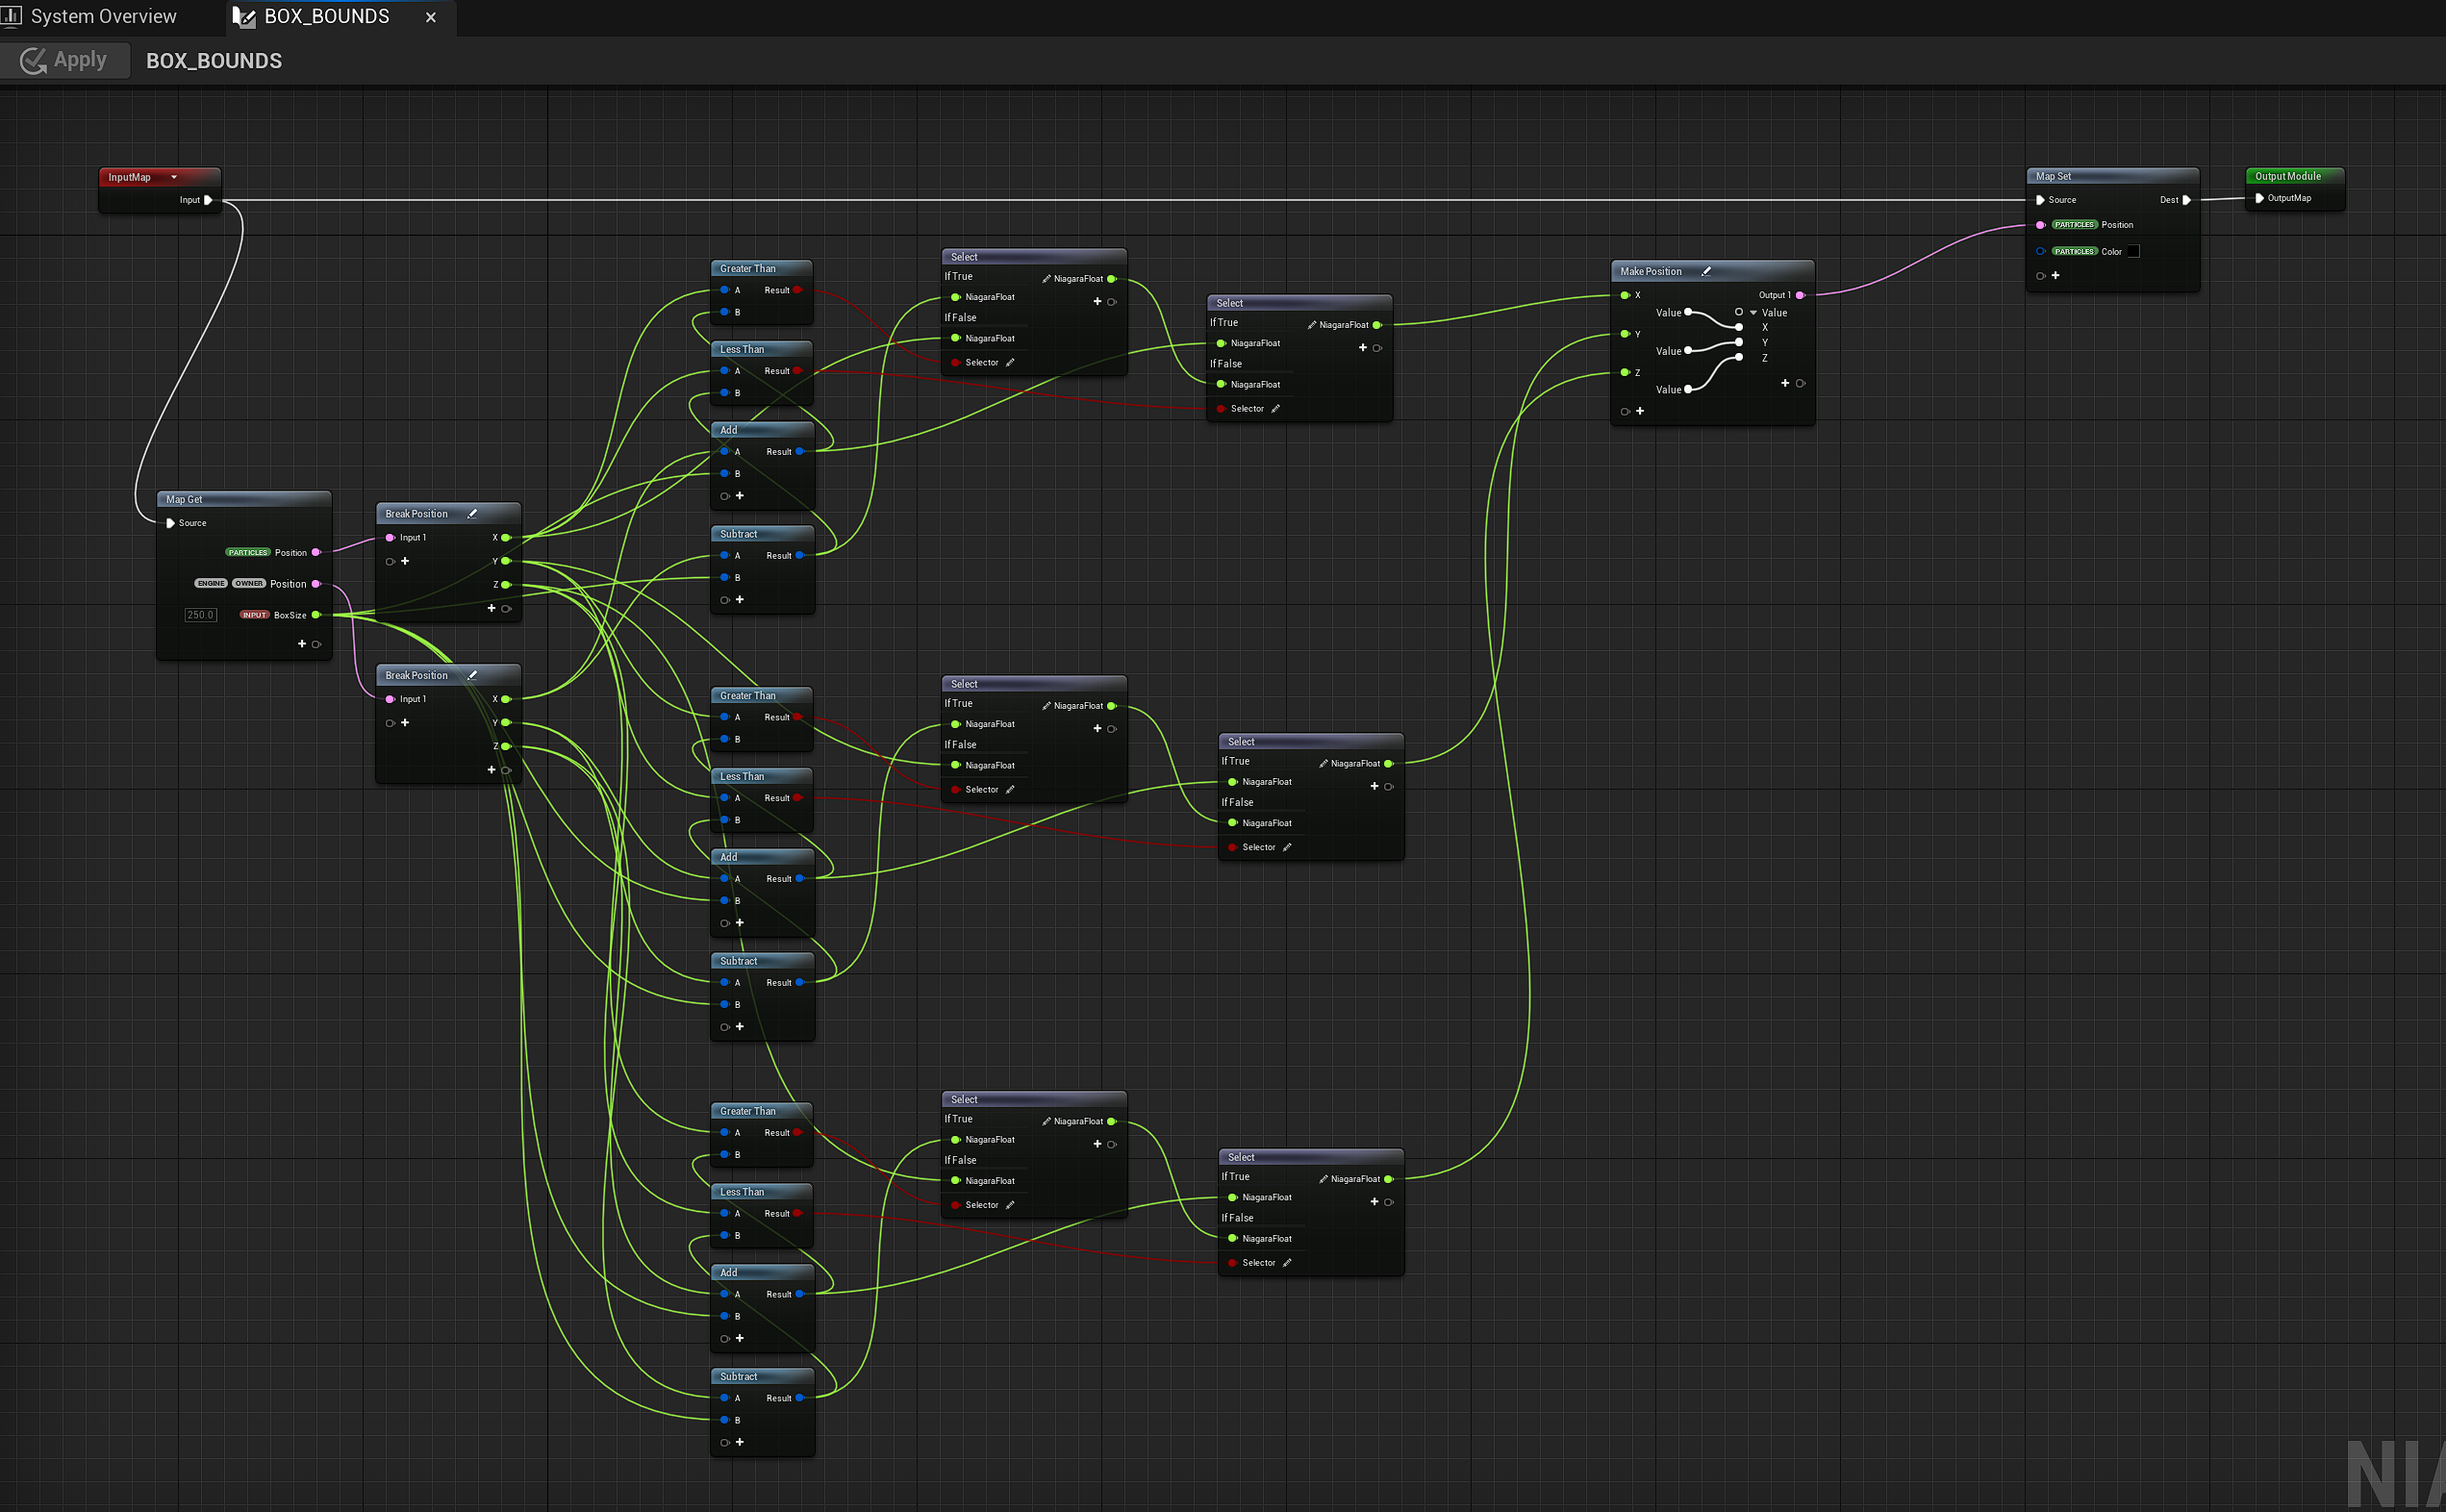Open the InputMap node dropdown arrow

click(x=174, y=177)
